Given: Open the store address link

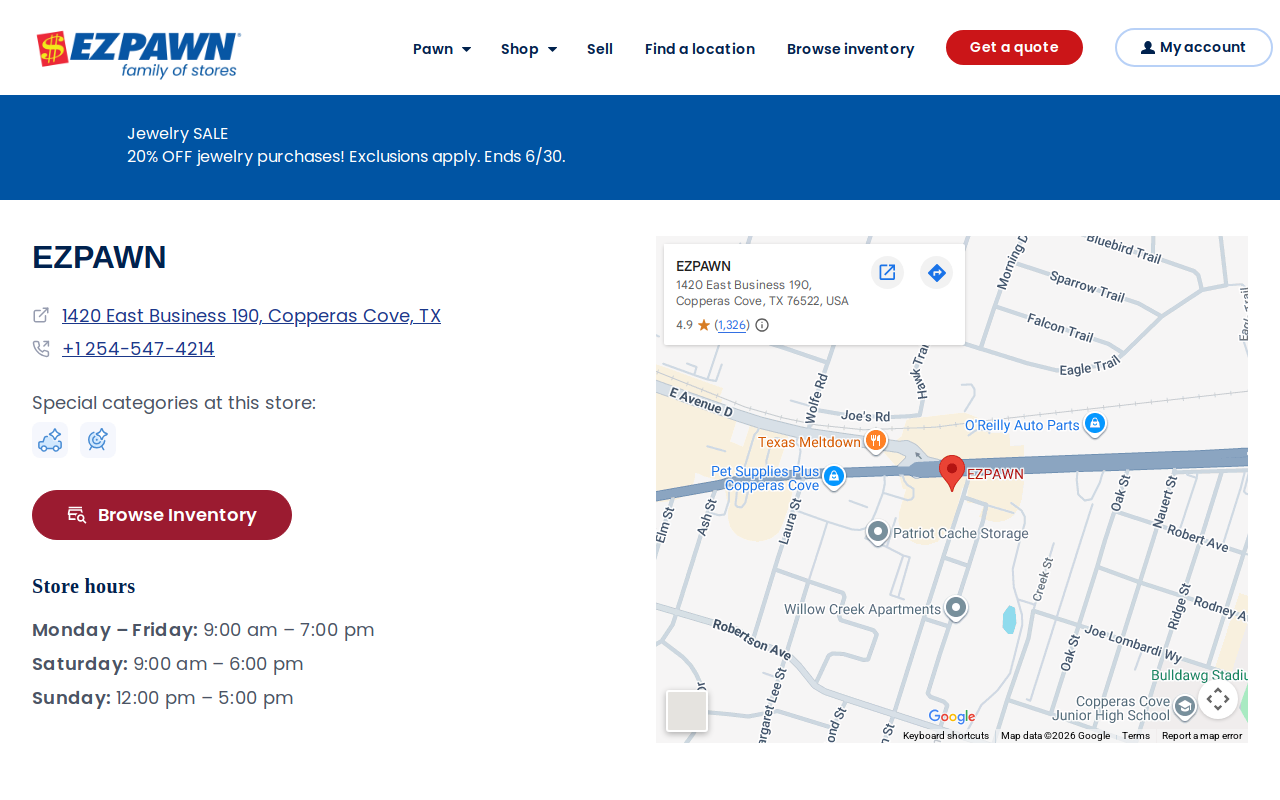Looking at the screenshot, I should point(251,316).
